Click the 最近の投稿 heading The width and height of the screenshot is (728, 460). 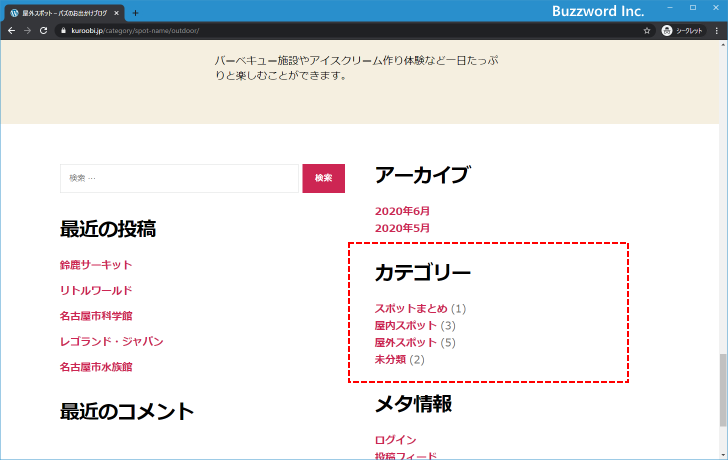(108, 229)
